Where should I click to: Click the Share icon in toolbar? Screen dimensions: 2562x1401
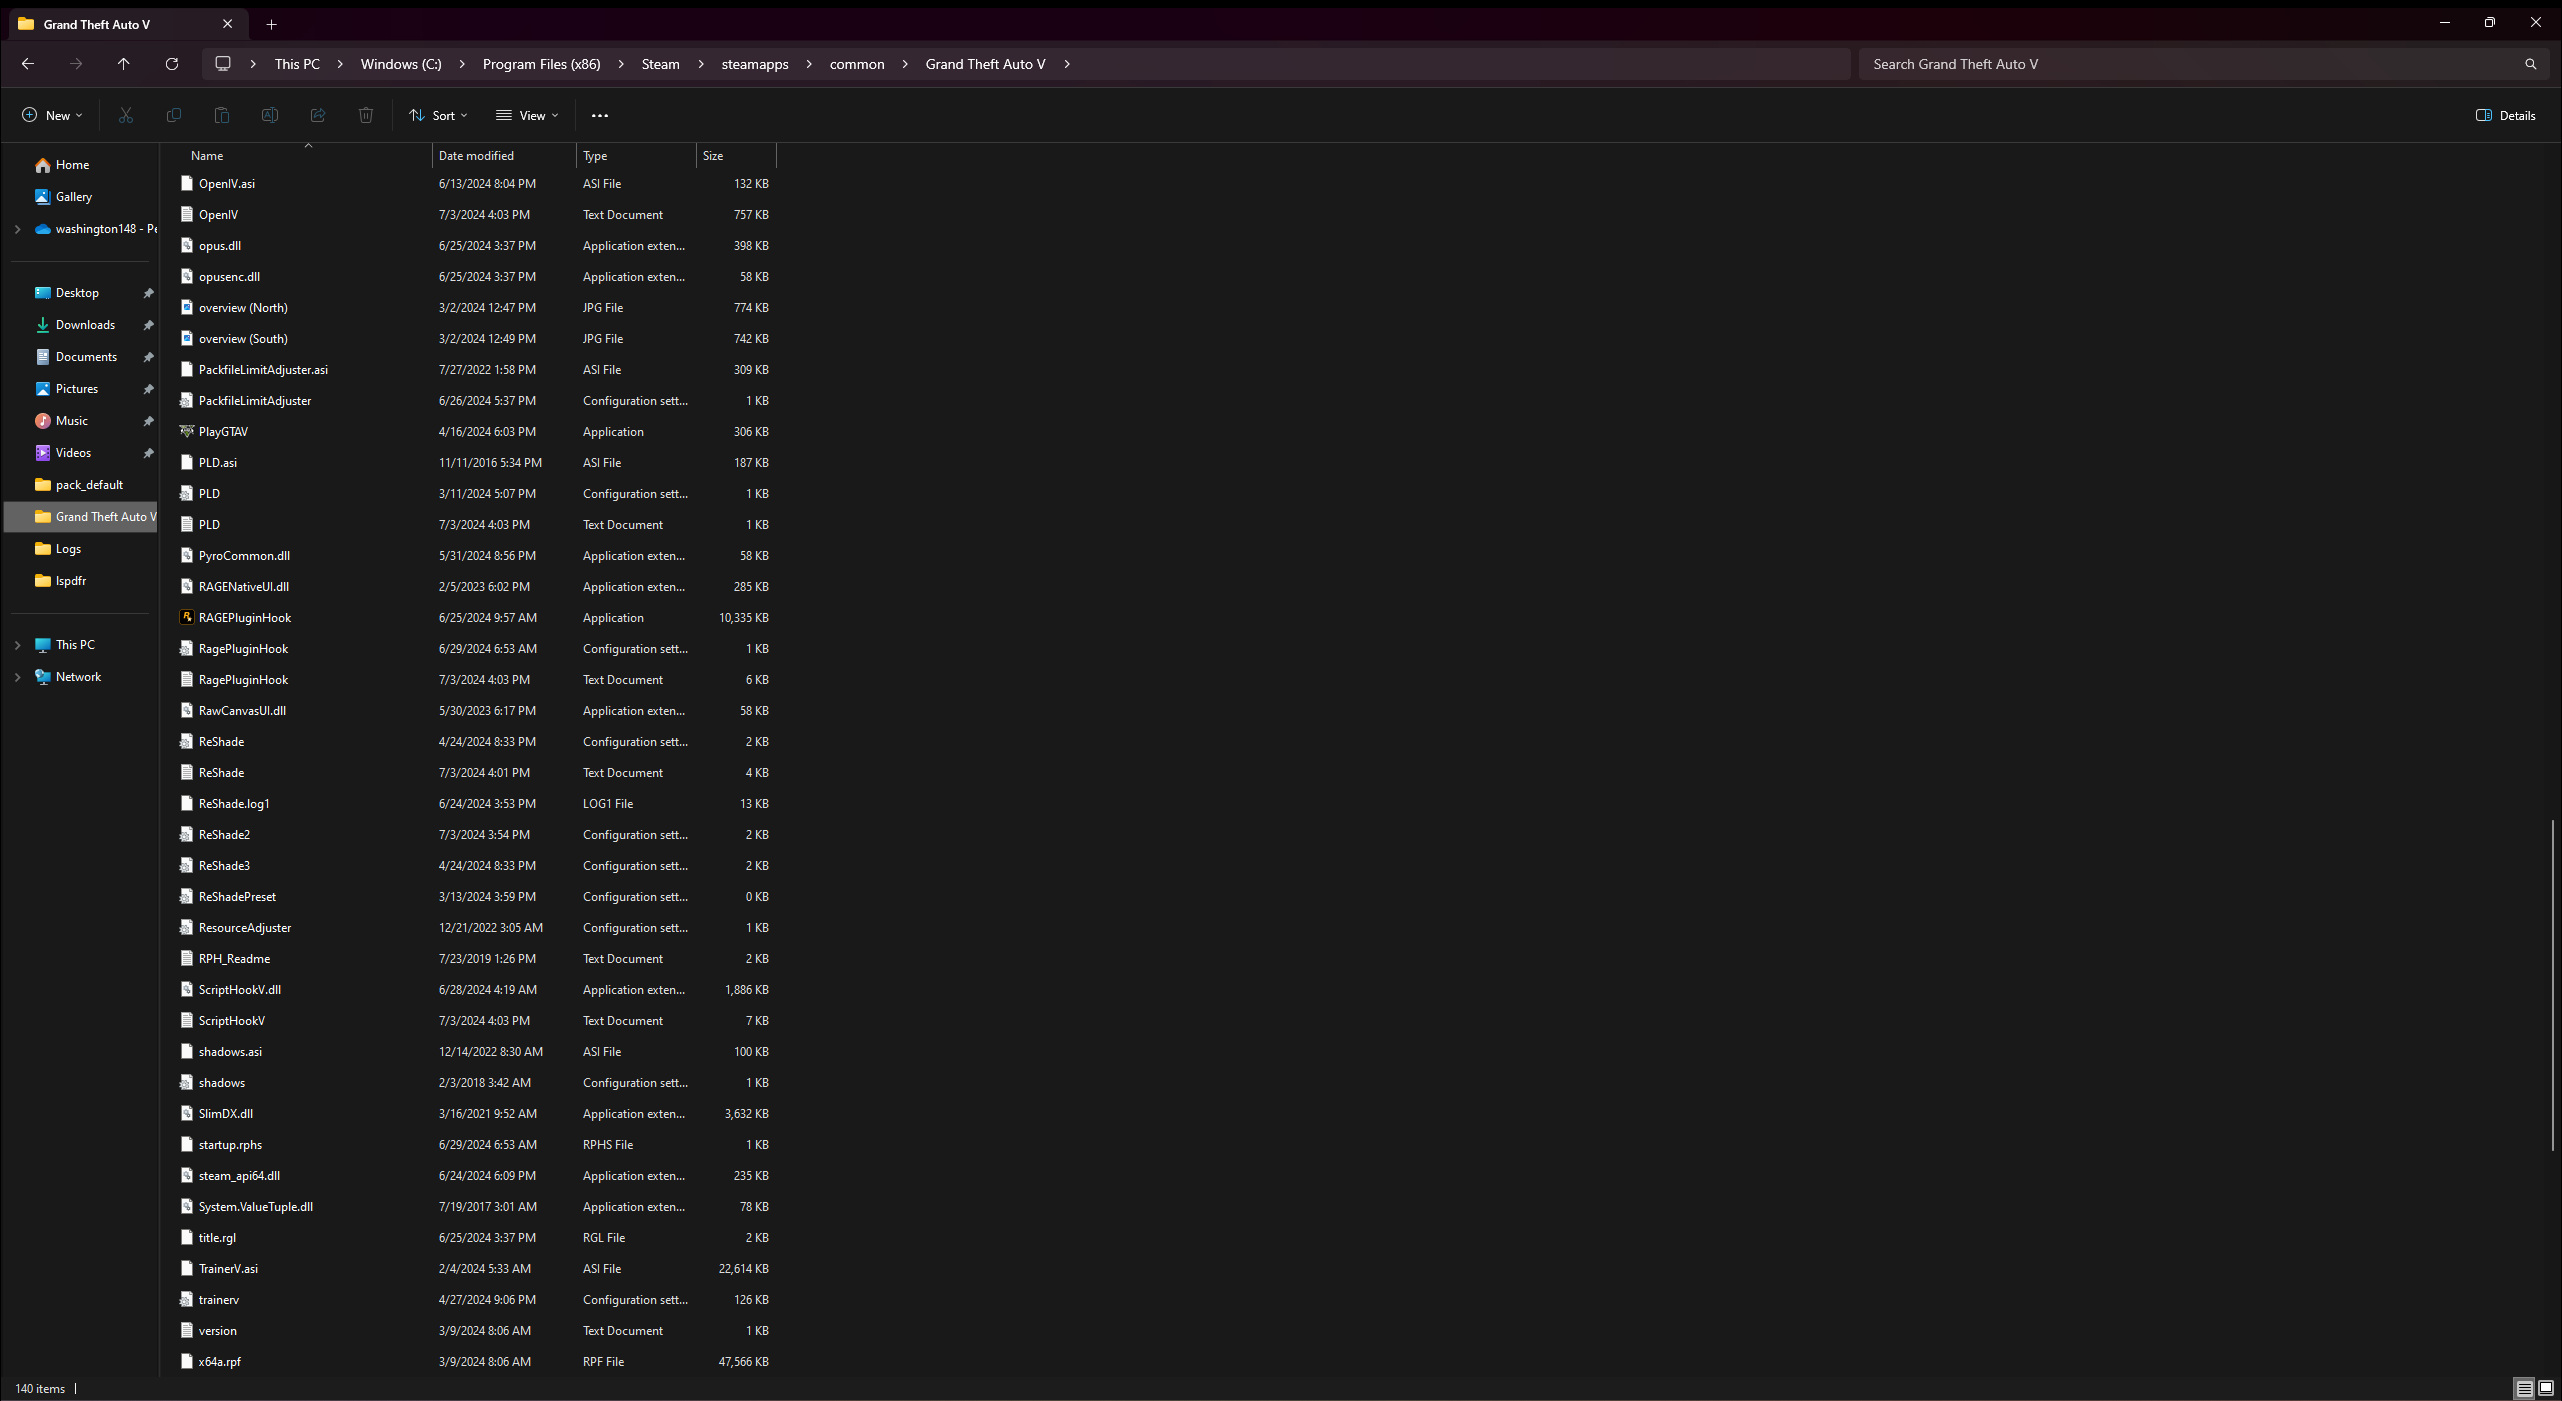(x=318, y=115)
